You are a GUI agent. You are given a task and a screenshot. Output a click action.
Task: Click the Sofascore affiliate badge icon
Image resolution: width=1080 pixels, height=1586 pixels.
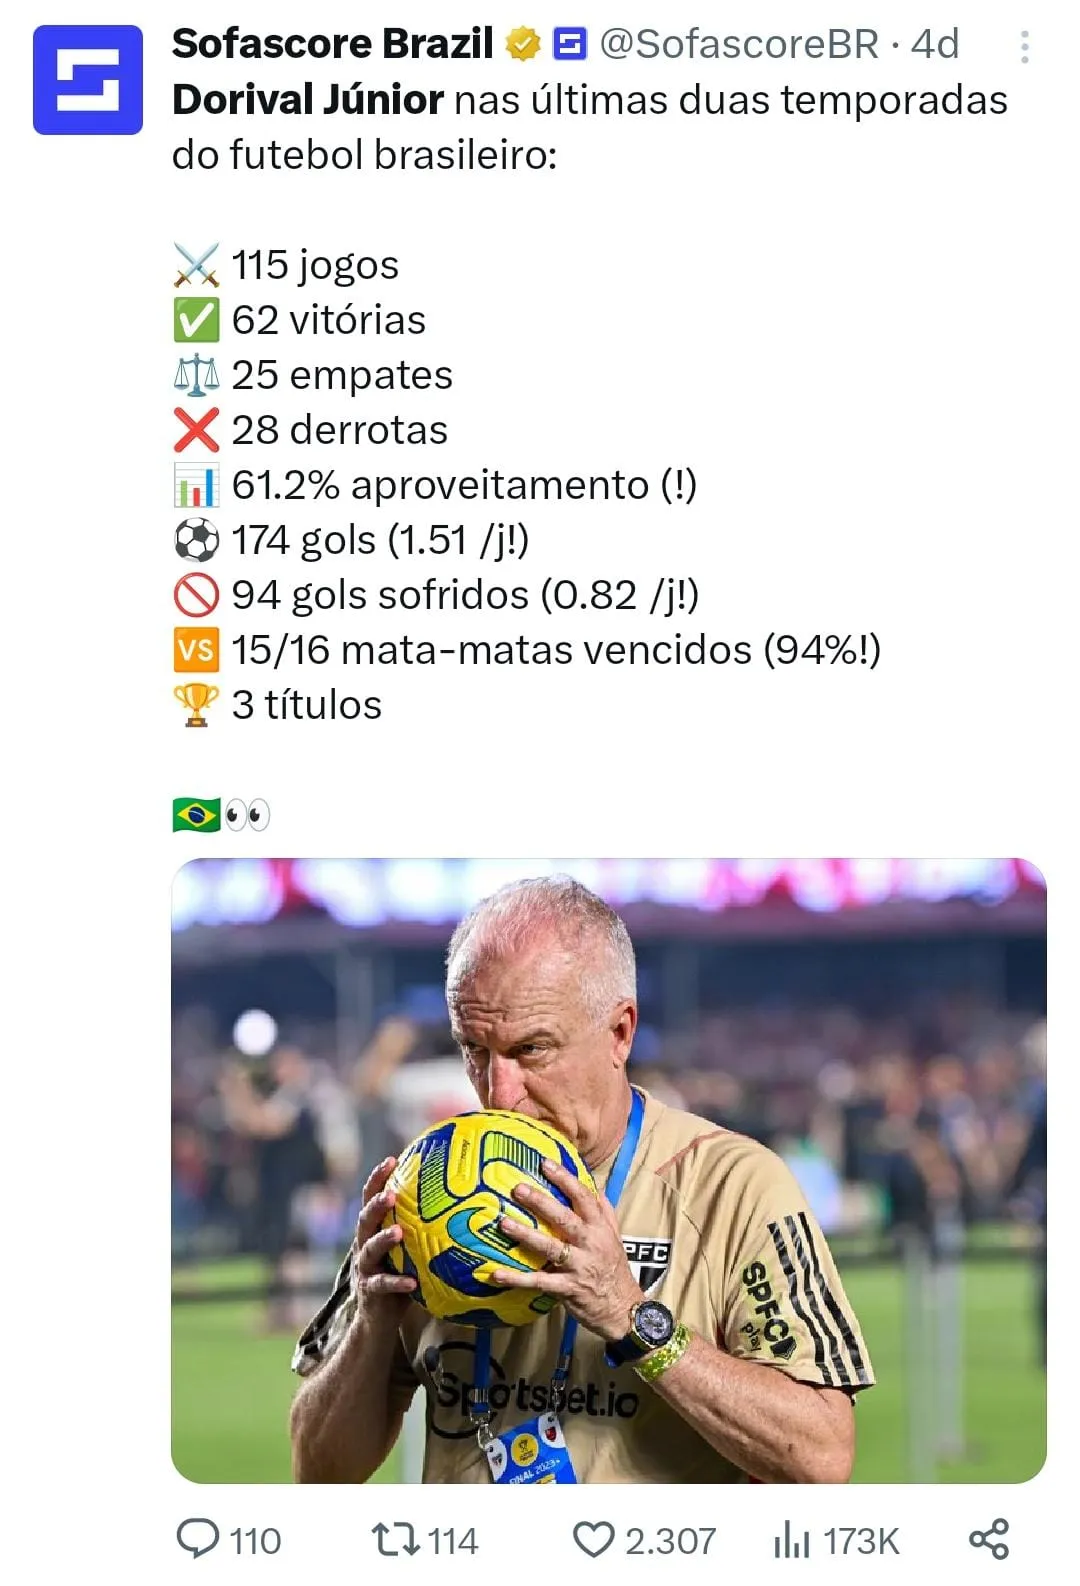click(x=570, y=44)
